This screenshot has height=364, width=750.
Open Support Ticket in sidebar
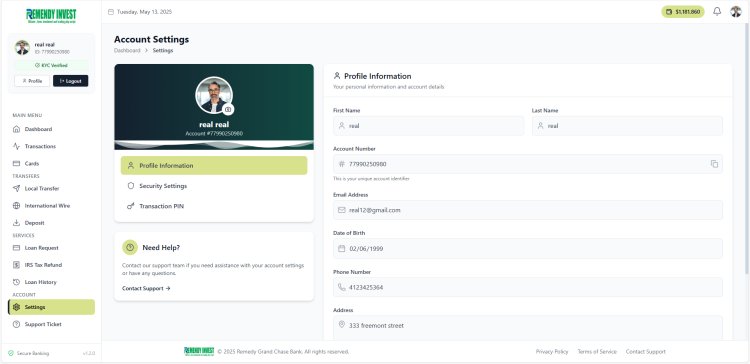(x=51, y=324)
